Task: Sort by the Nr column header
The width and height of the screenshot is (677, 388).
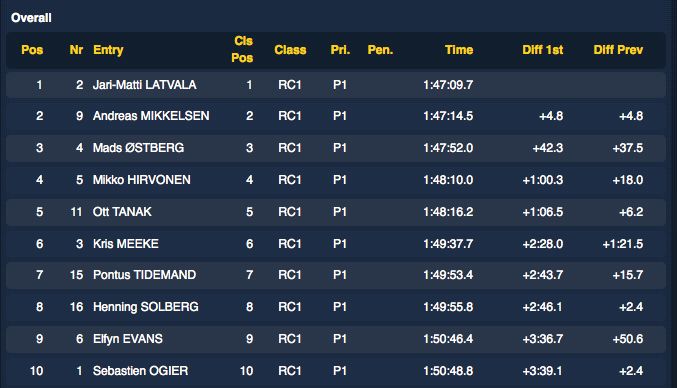Action: (x=76, y=50)
